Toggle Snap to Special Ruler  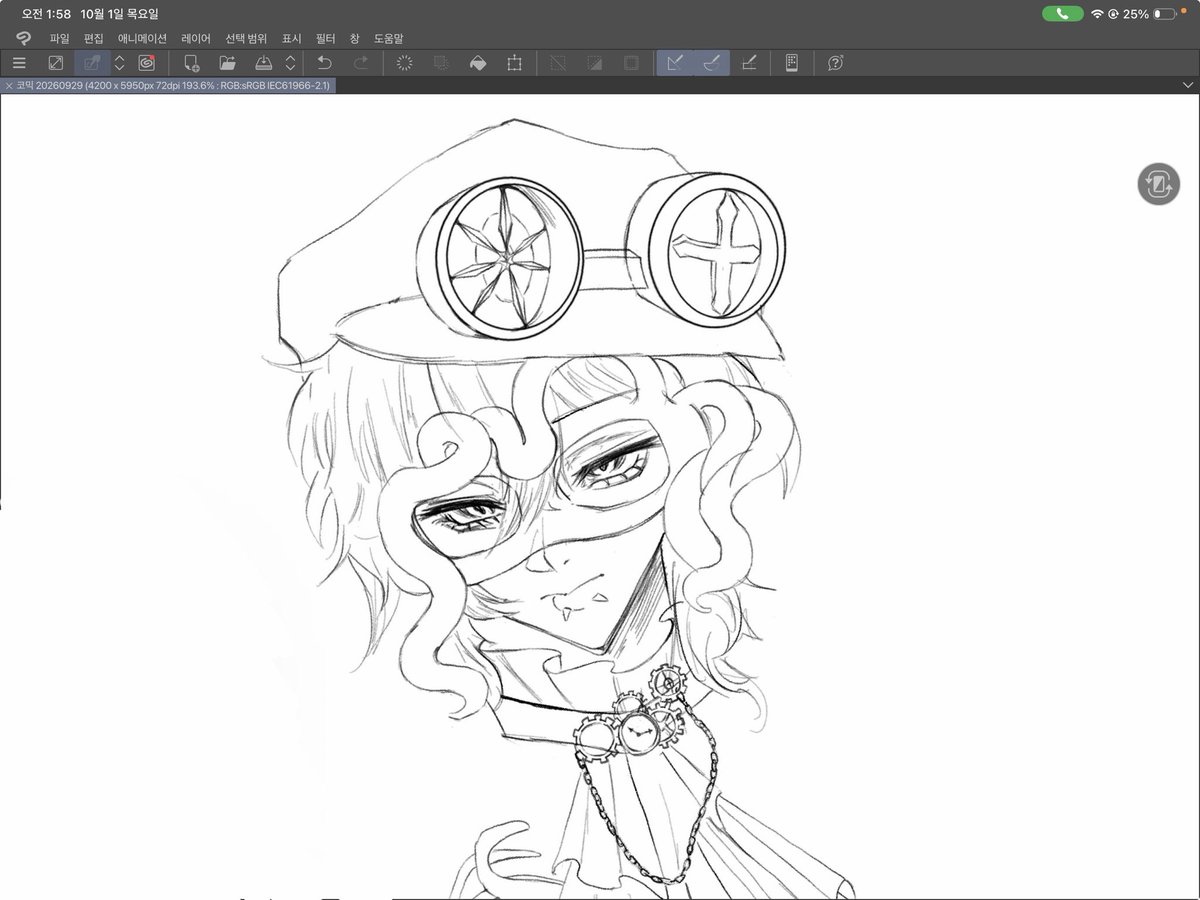(712, 63)
